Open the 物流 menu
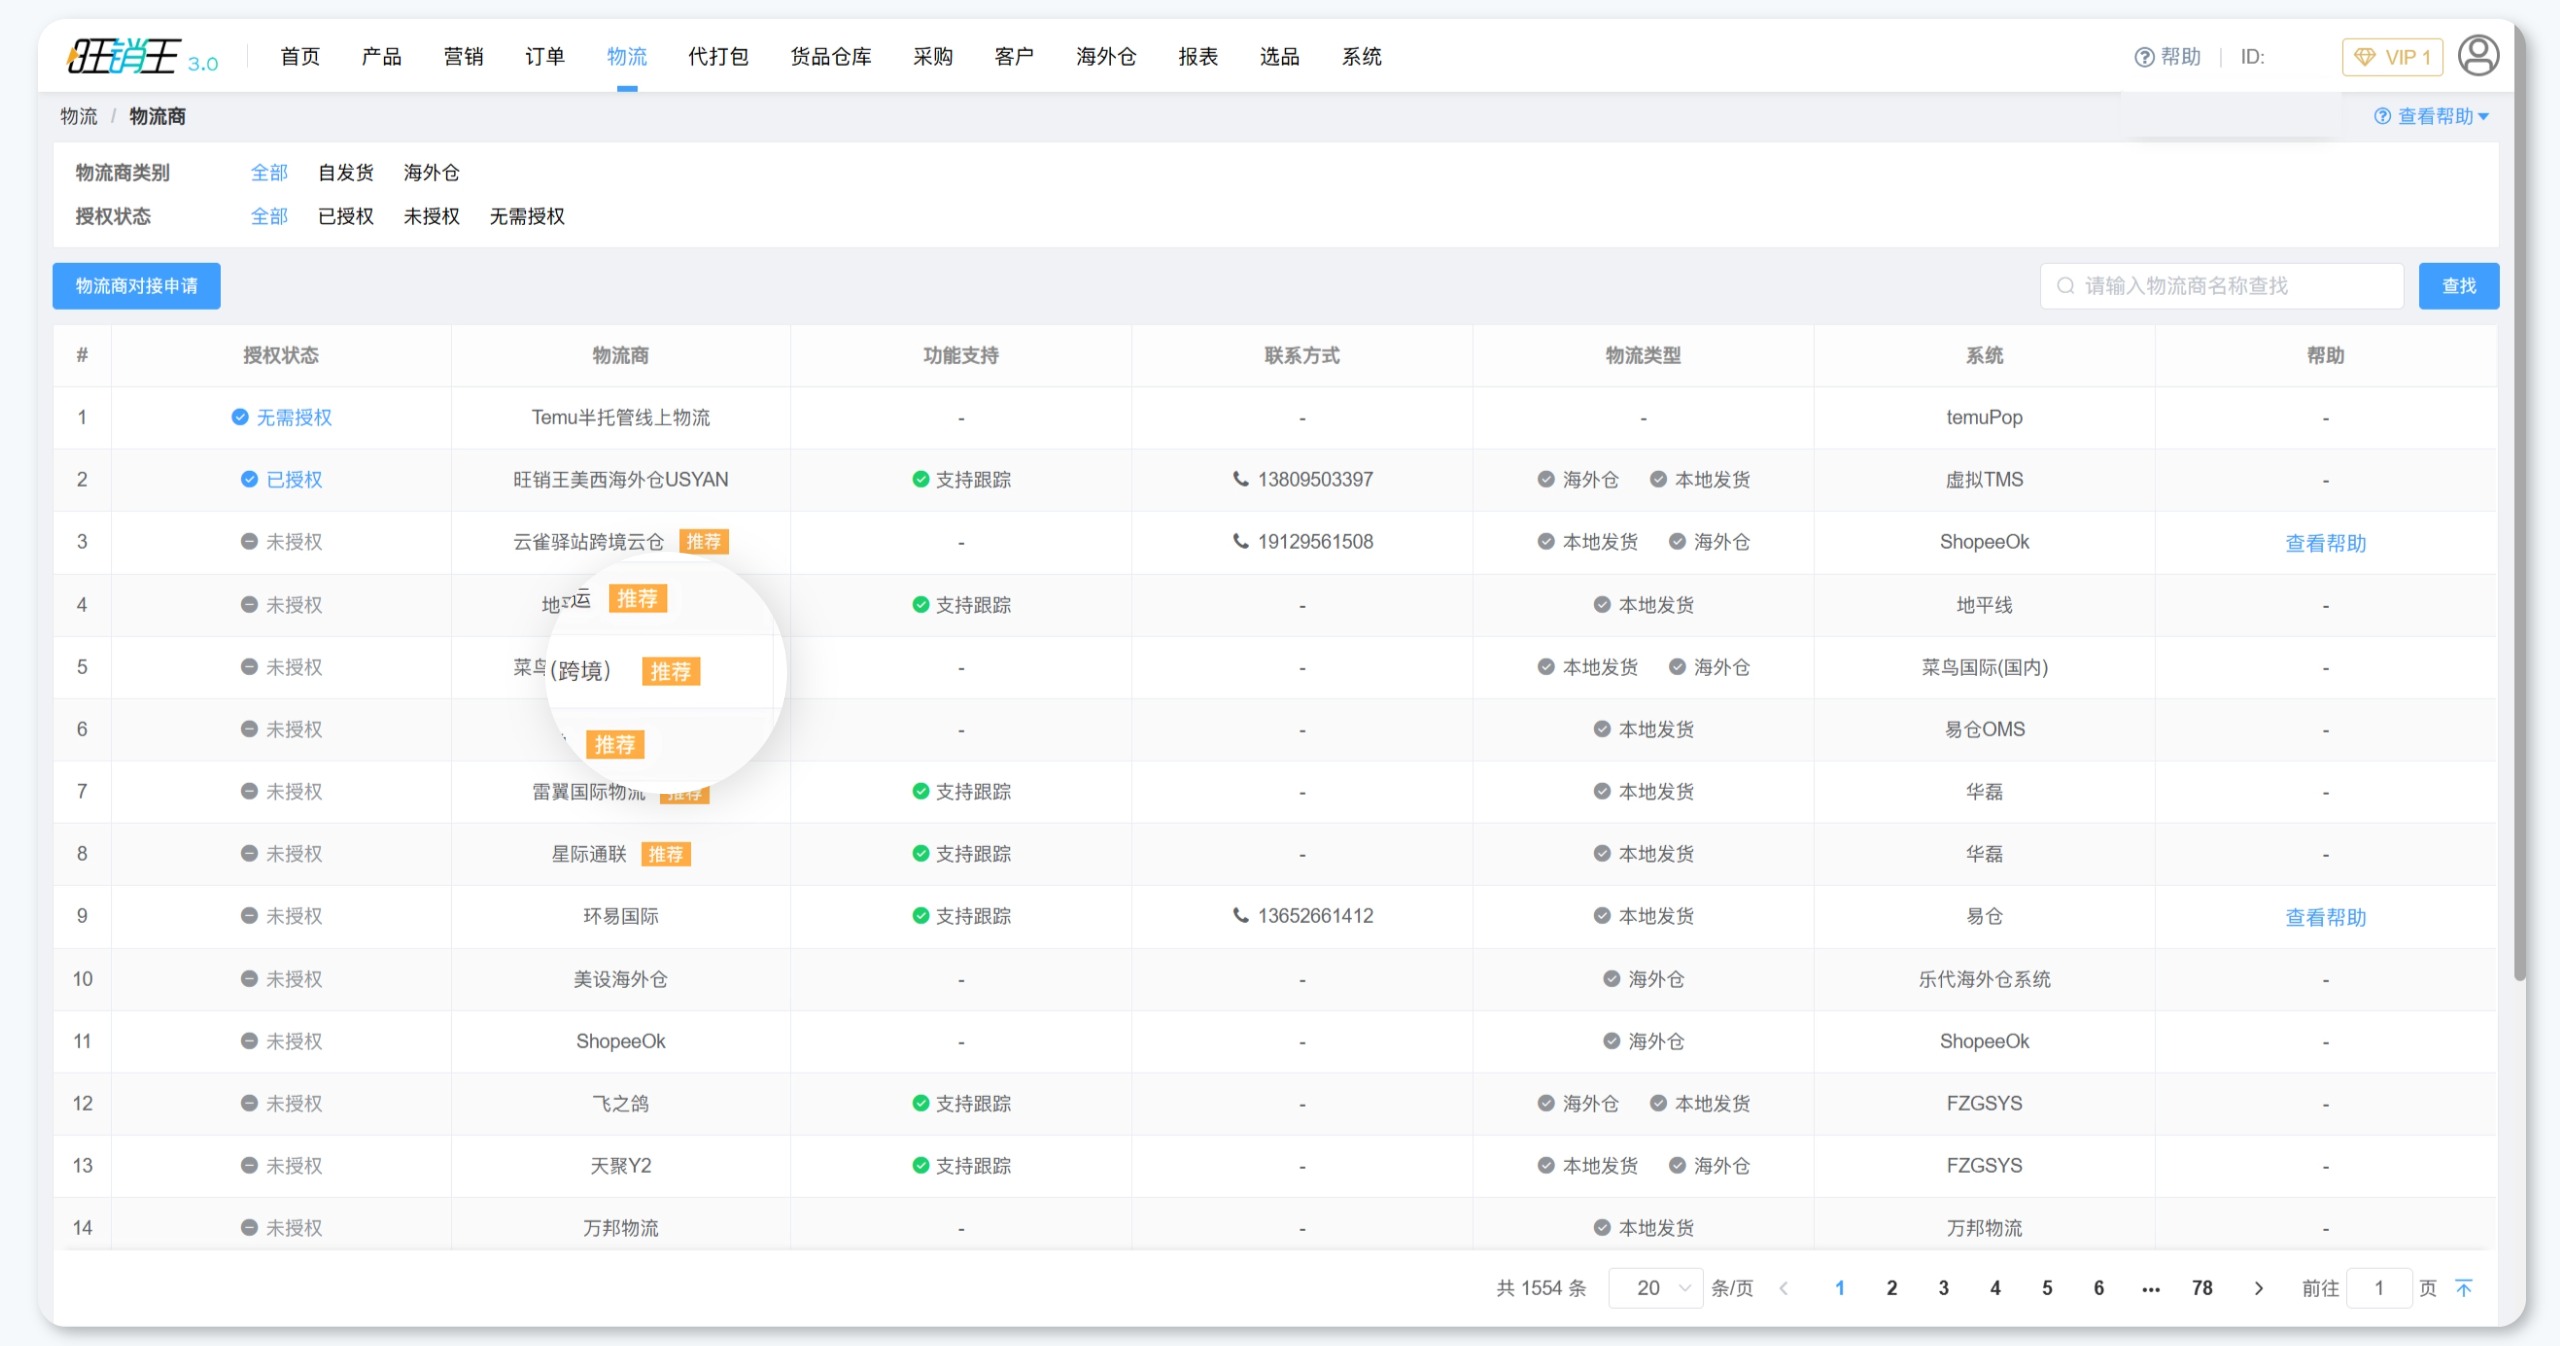This screenshot has height=1346, width=2560. [x=627, y=56]
